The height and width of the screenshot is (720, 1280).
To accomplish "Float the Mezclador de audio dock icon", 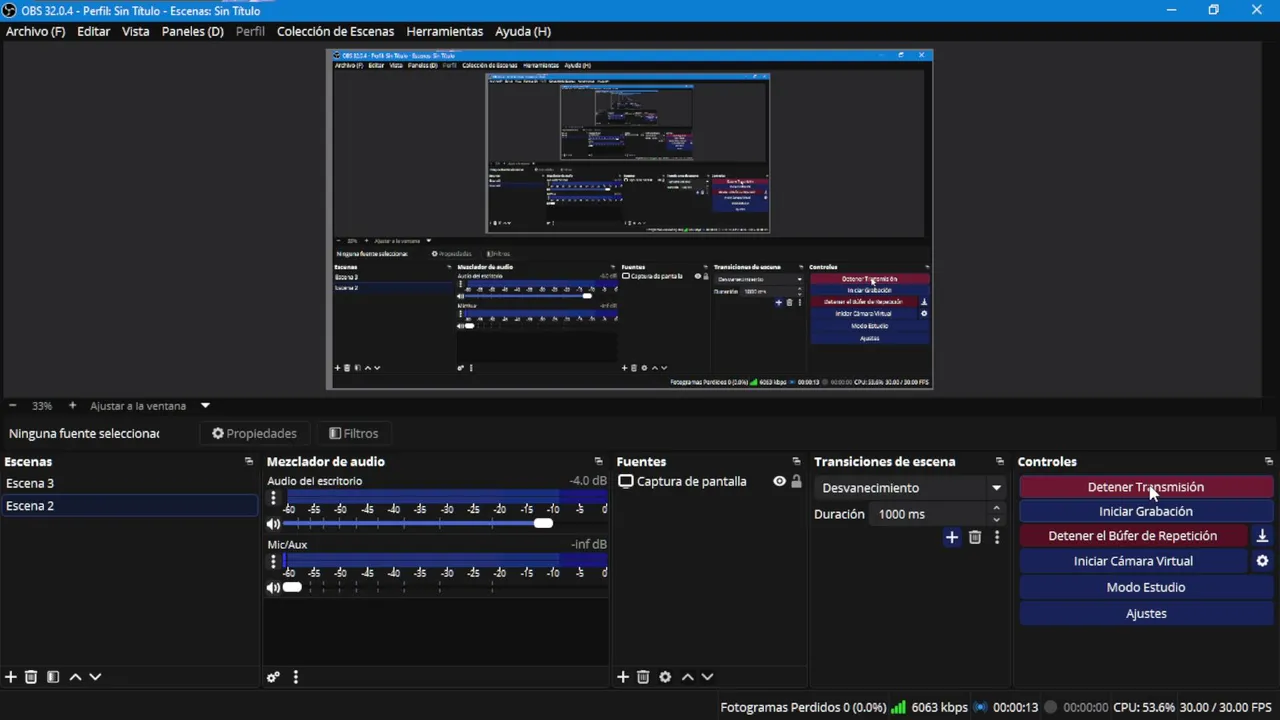I will pyautogui.click(x=599, y=461).
